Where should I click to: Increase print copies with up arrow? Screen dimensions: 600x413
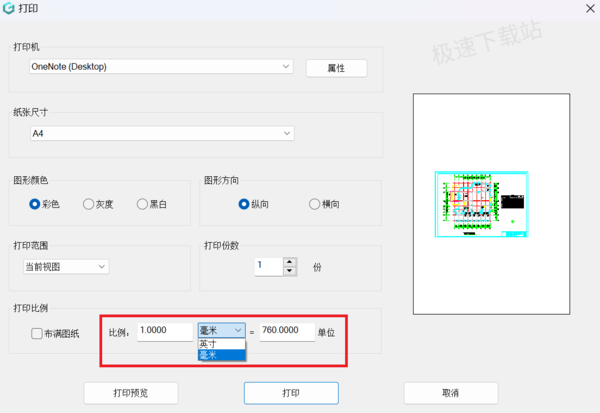click(290, 262)
